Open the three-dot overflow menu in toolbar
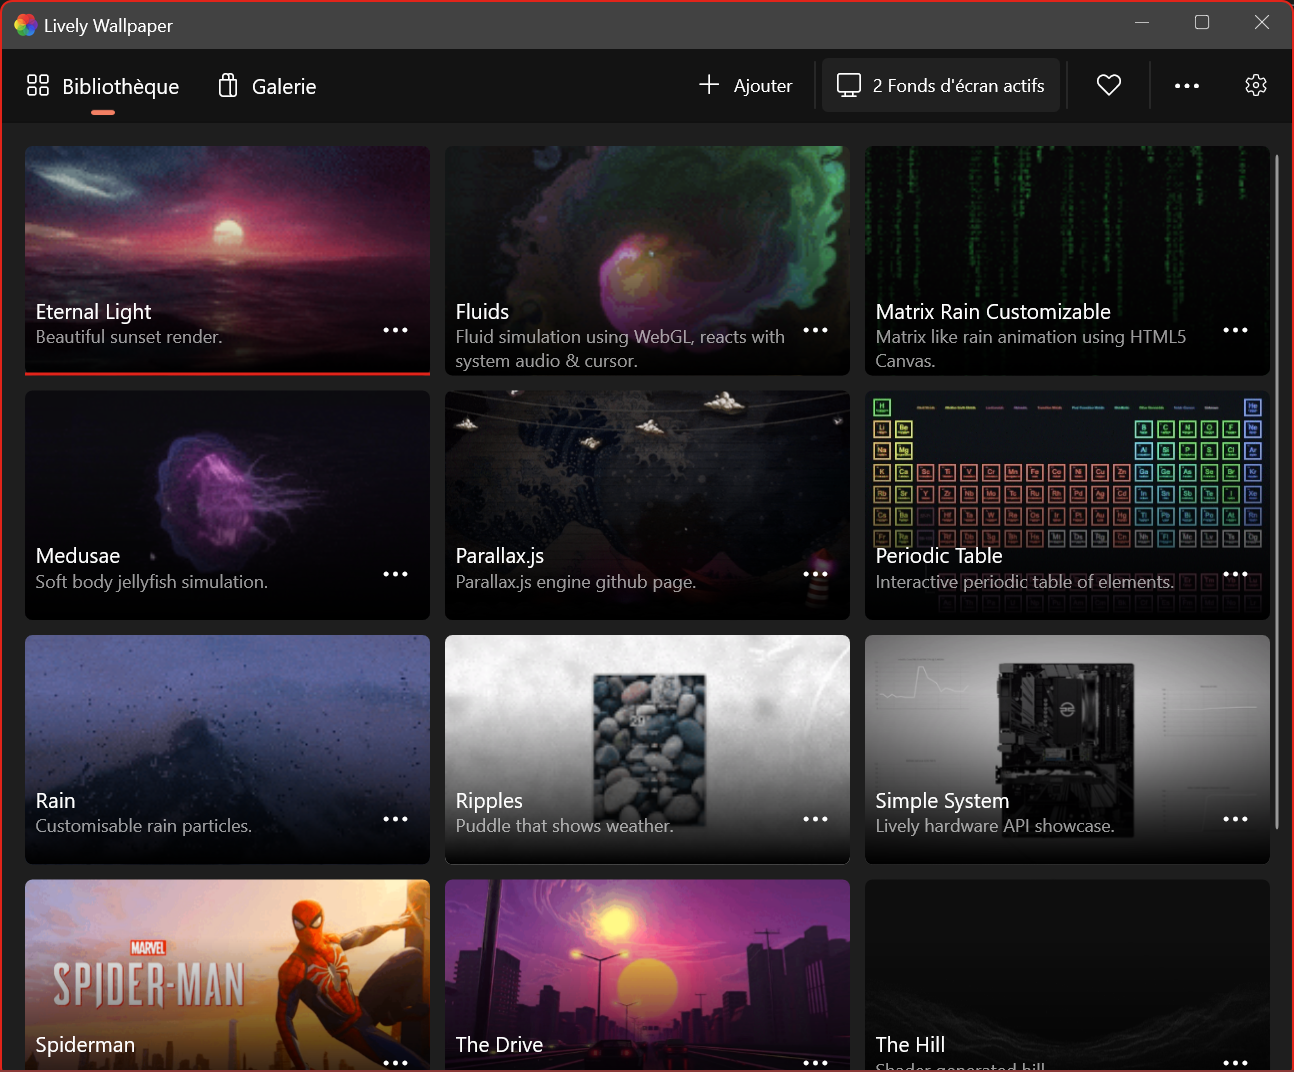 click(x=1187, y=85)
